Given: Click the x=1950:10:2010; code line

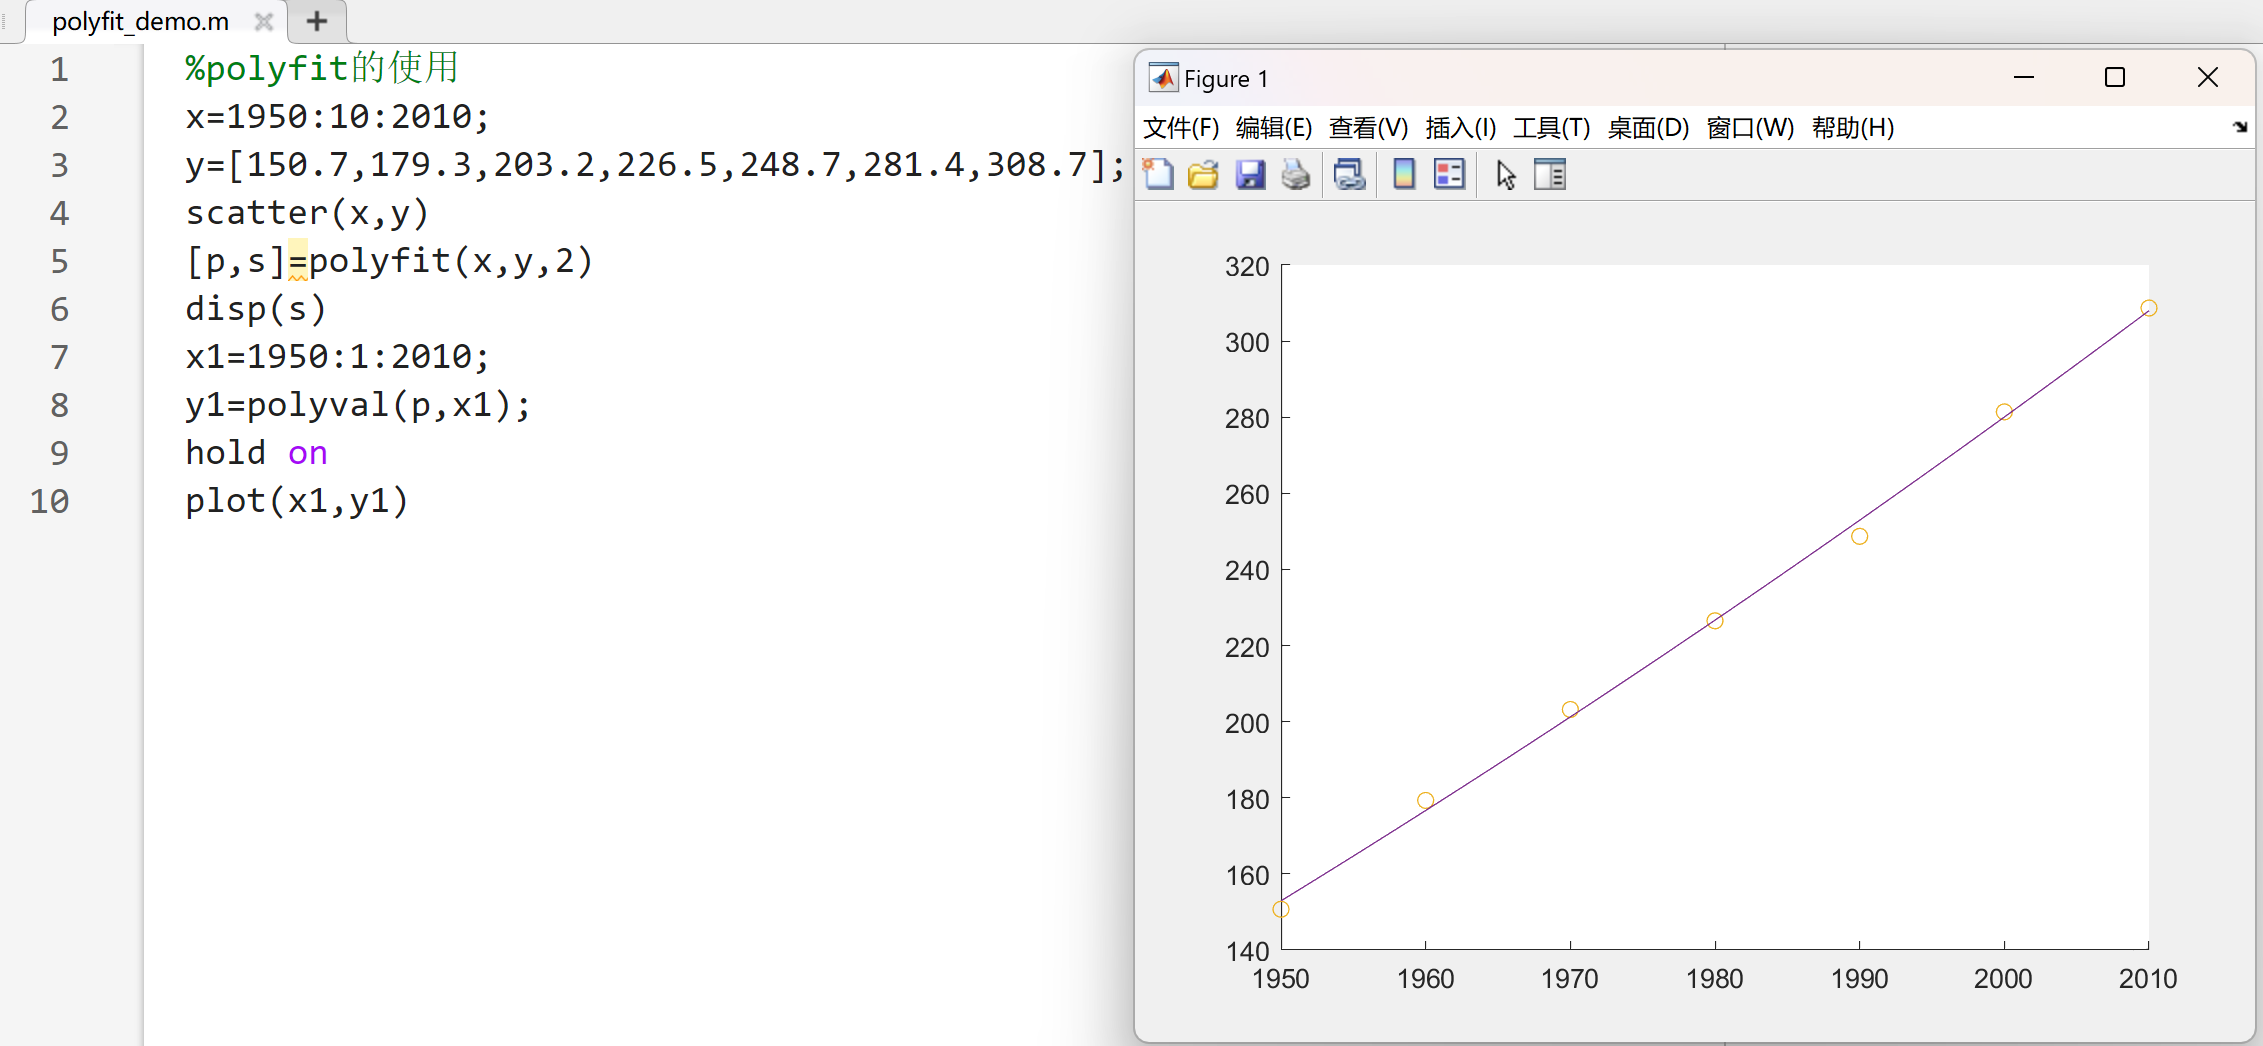Looking at the screenshot, I should (338, 117).
